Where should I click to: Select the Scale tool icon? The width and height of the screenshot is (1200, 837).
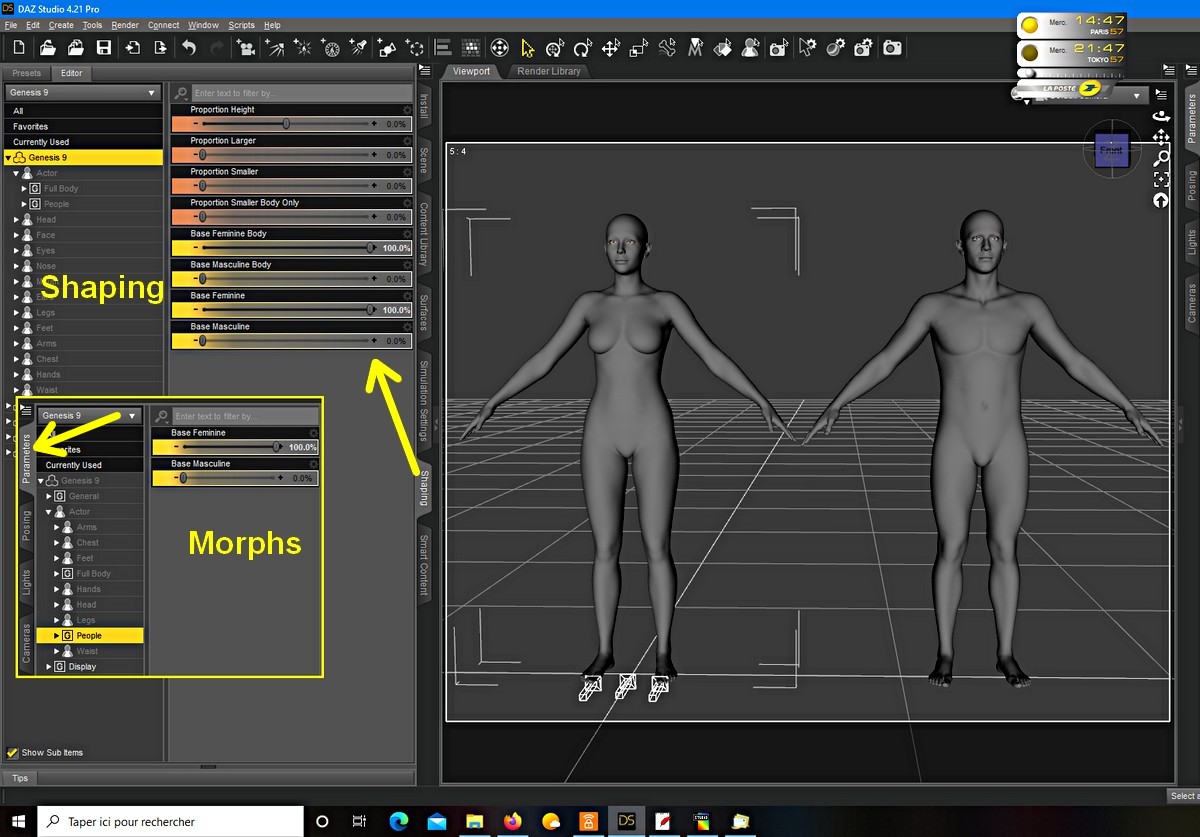[x=639, y=47]
